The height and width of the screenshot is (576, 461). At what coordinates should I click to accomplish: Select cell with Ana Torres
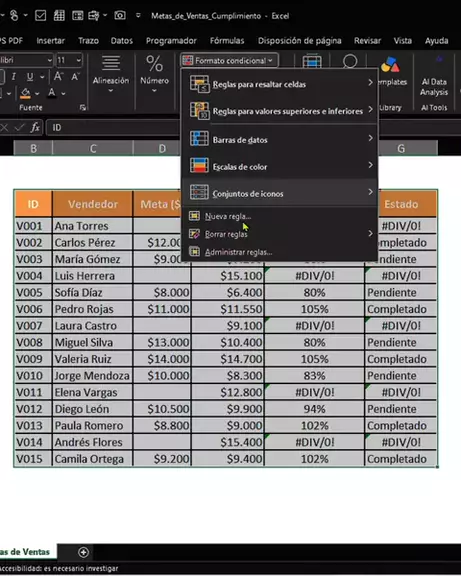[93, 226]
